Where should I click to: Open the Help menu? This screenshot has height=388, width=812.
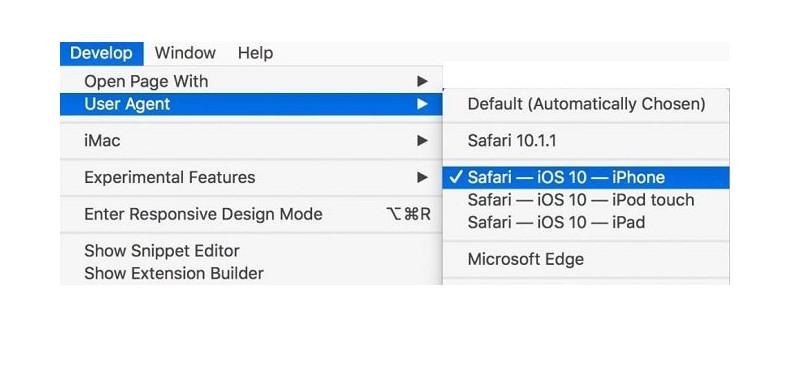click(x=255, y=53)
